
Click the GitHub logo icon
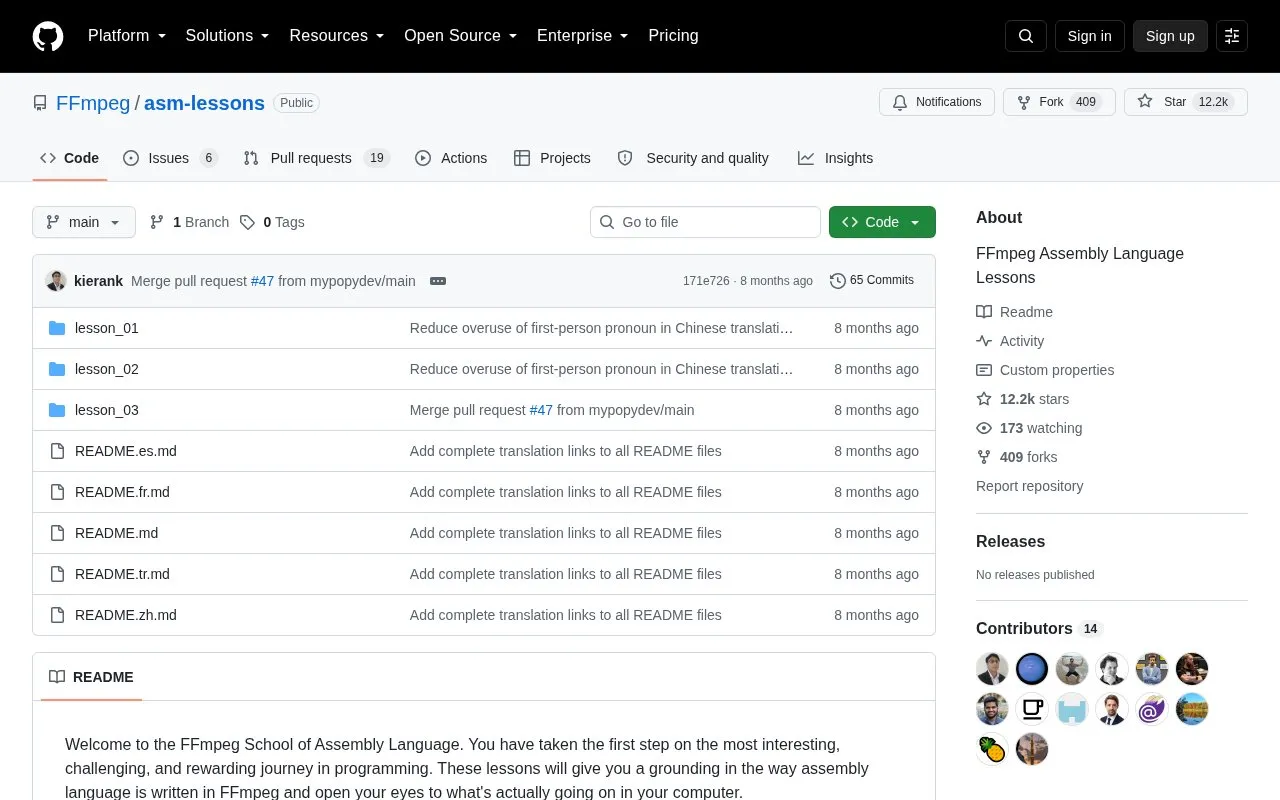pos(48,36)
